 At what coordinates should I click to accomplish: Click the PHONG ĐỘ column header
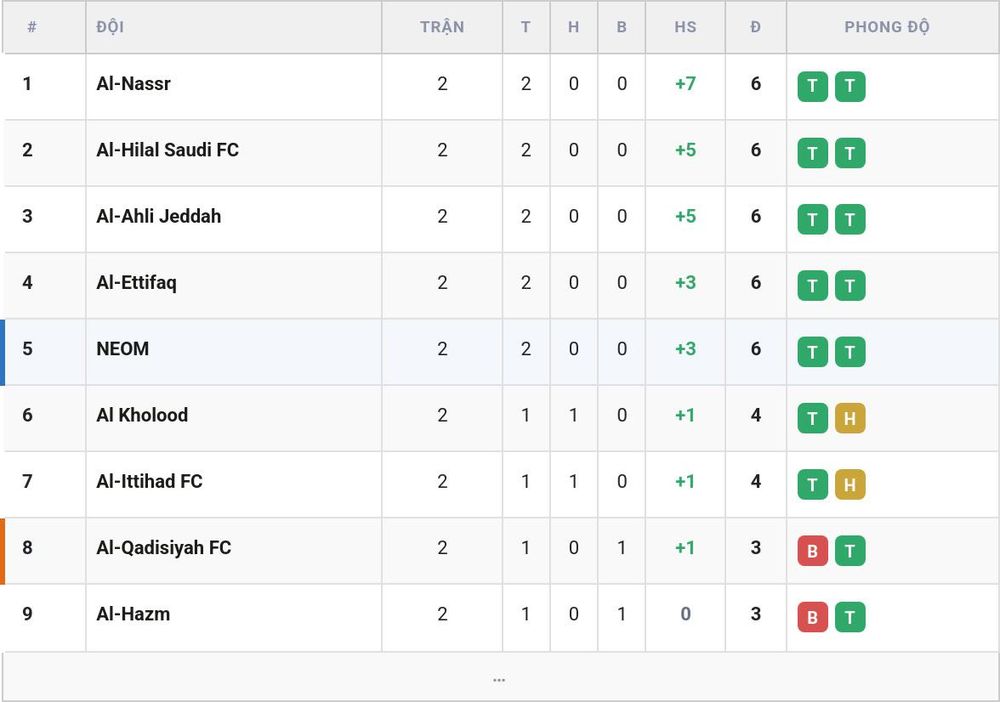click(x=886, y=27)
